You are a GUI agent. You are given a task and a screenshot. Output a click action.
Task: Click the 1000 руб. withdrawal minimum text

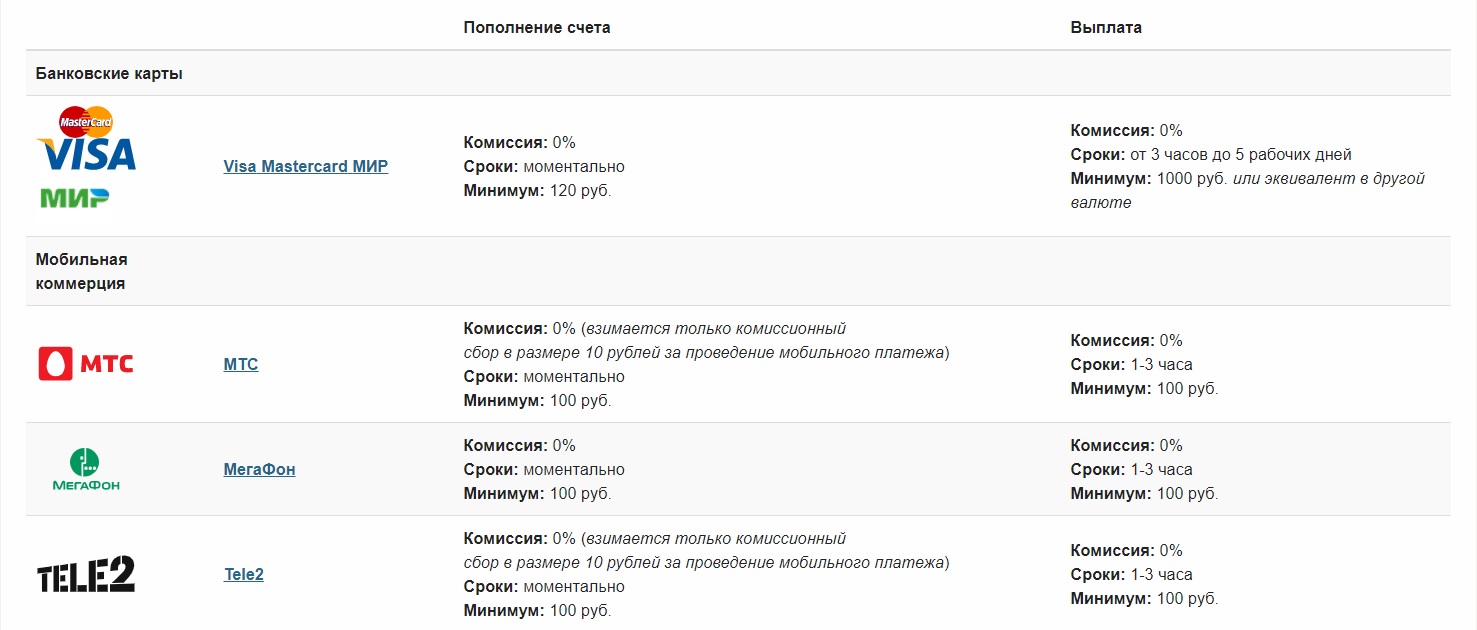1190,179
